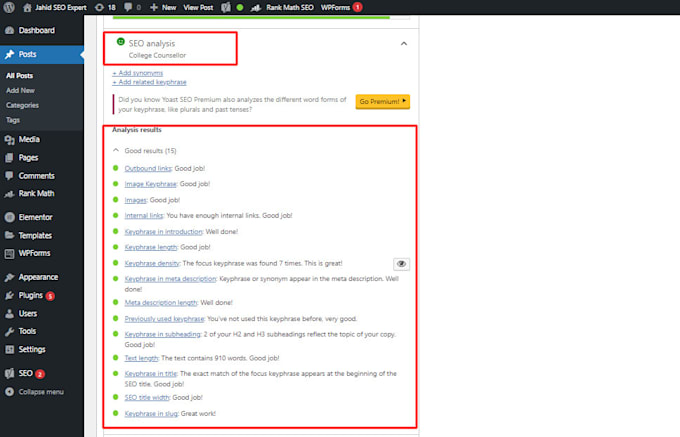Viewport: 680px width, 437px height.
Task: Toggle keyphrase density eye highlight button
Action: pos(401,264)
